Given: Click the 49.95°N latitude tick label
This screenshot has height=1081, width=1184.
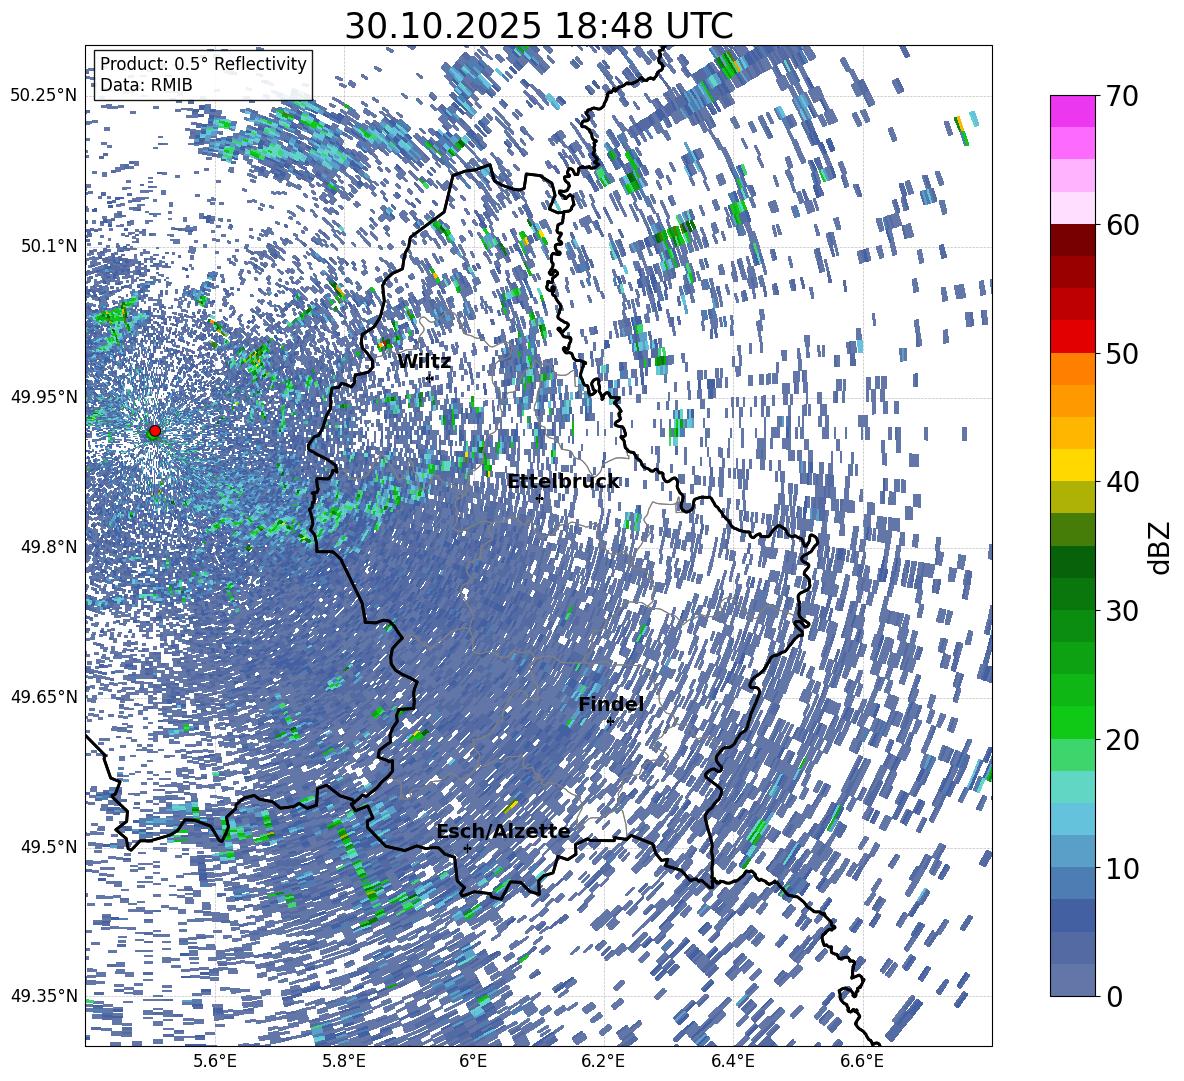Looking at the screenshot, I should point(44,396).
